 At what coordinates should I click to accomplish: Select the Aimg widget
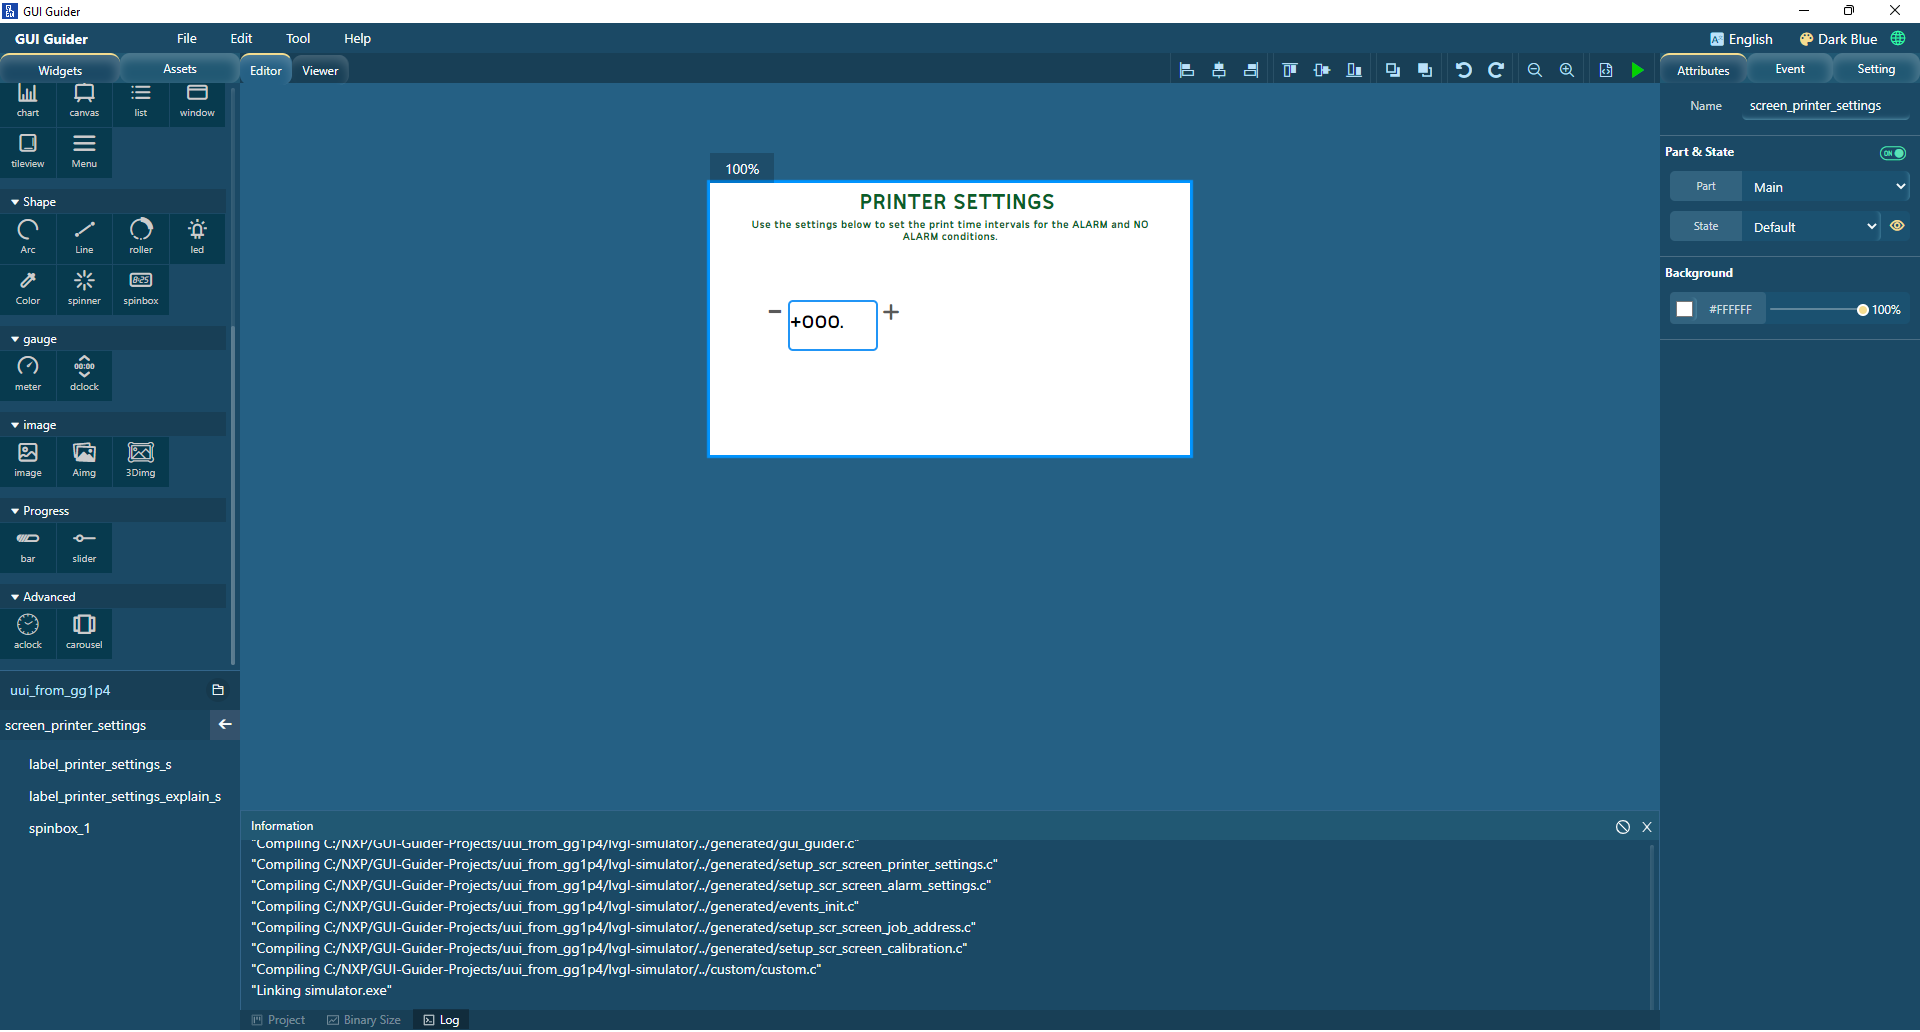point(84,461)
